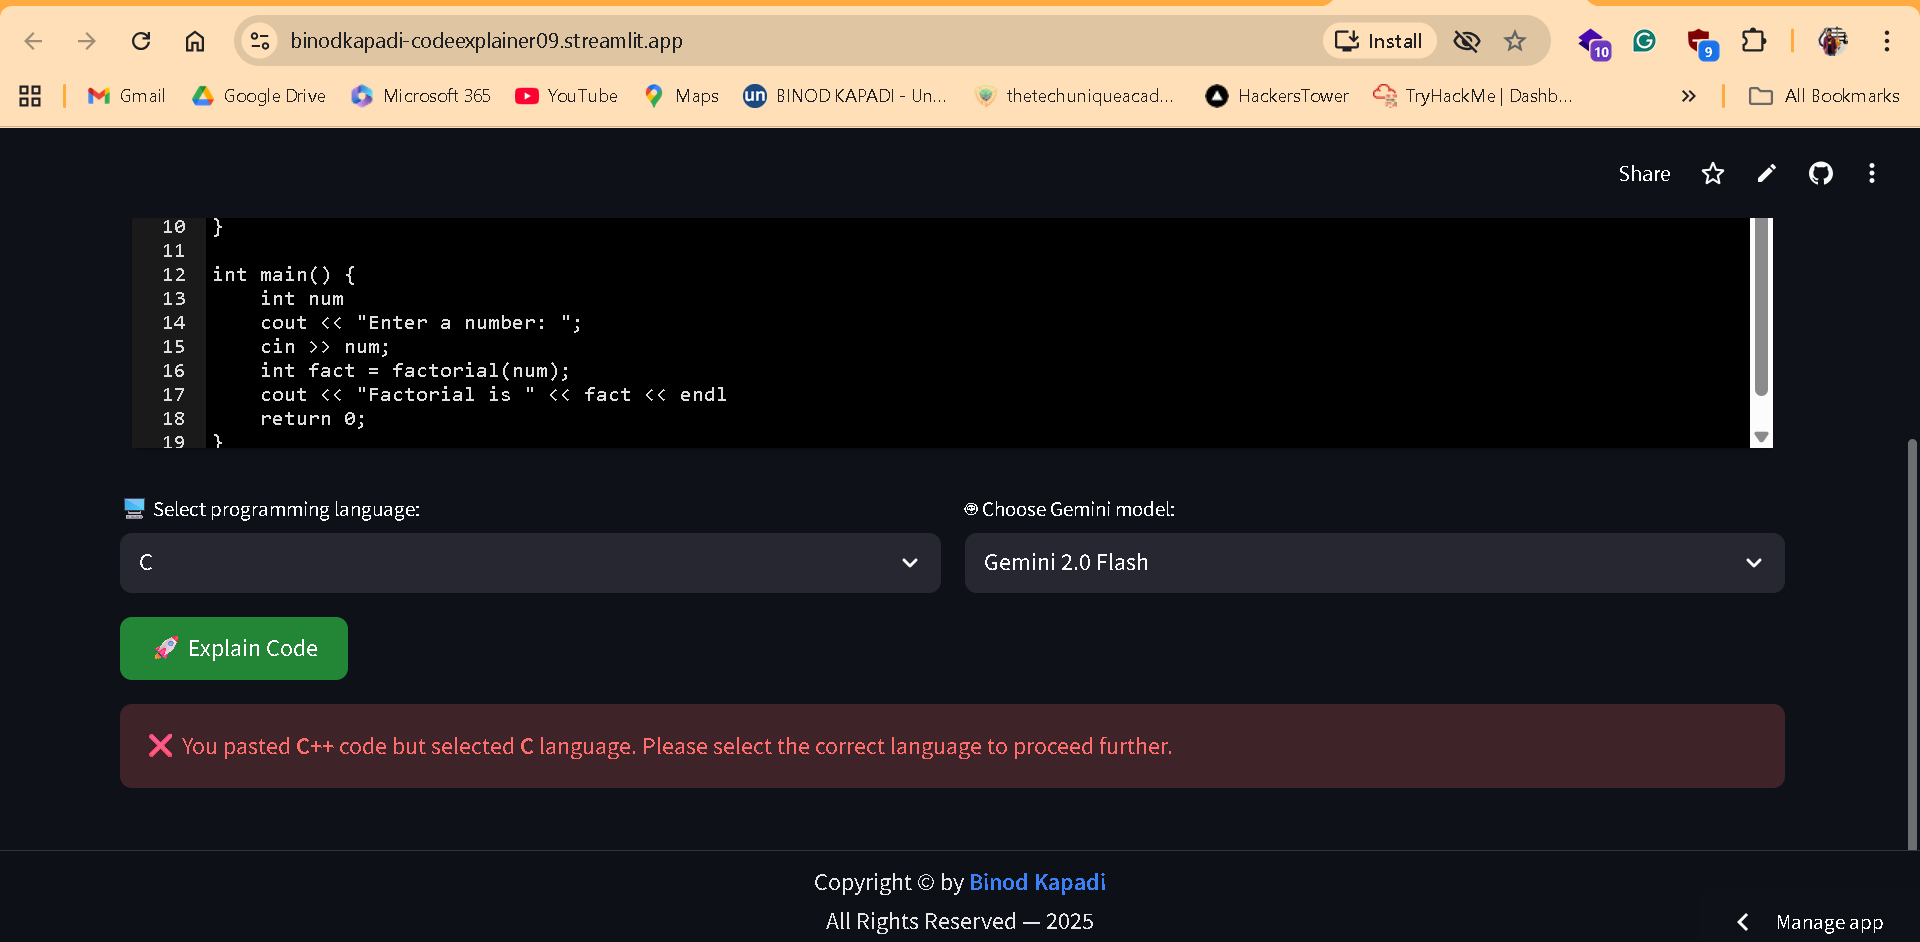Mark the app with the star icon
This screenshot has height=942, width=1920.
coord(1713,173)
